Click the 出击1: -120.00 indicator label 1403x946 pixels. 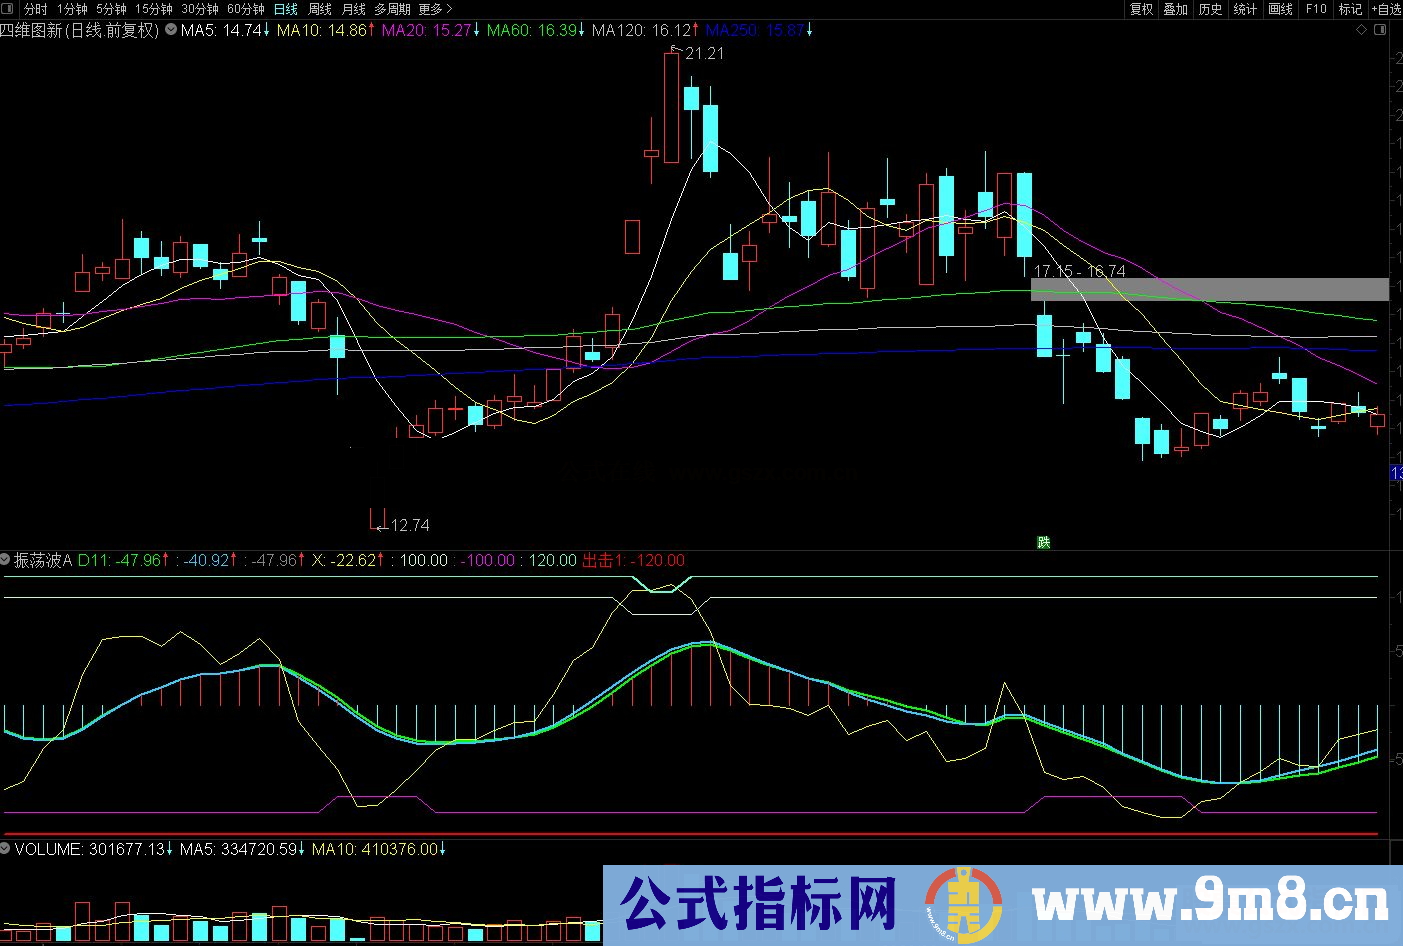pyautogui.click(x=633, y=560)
